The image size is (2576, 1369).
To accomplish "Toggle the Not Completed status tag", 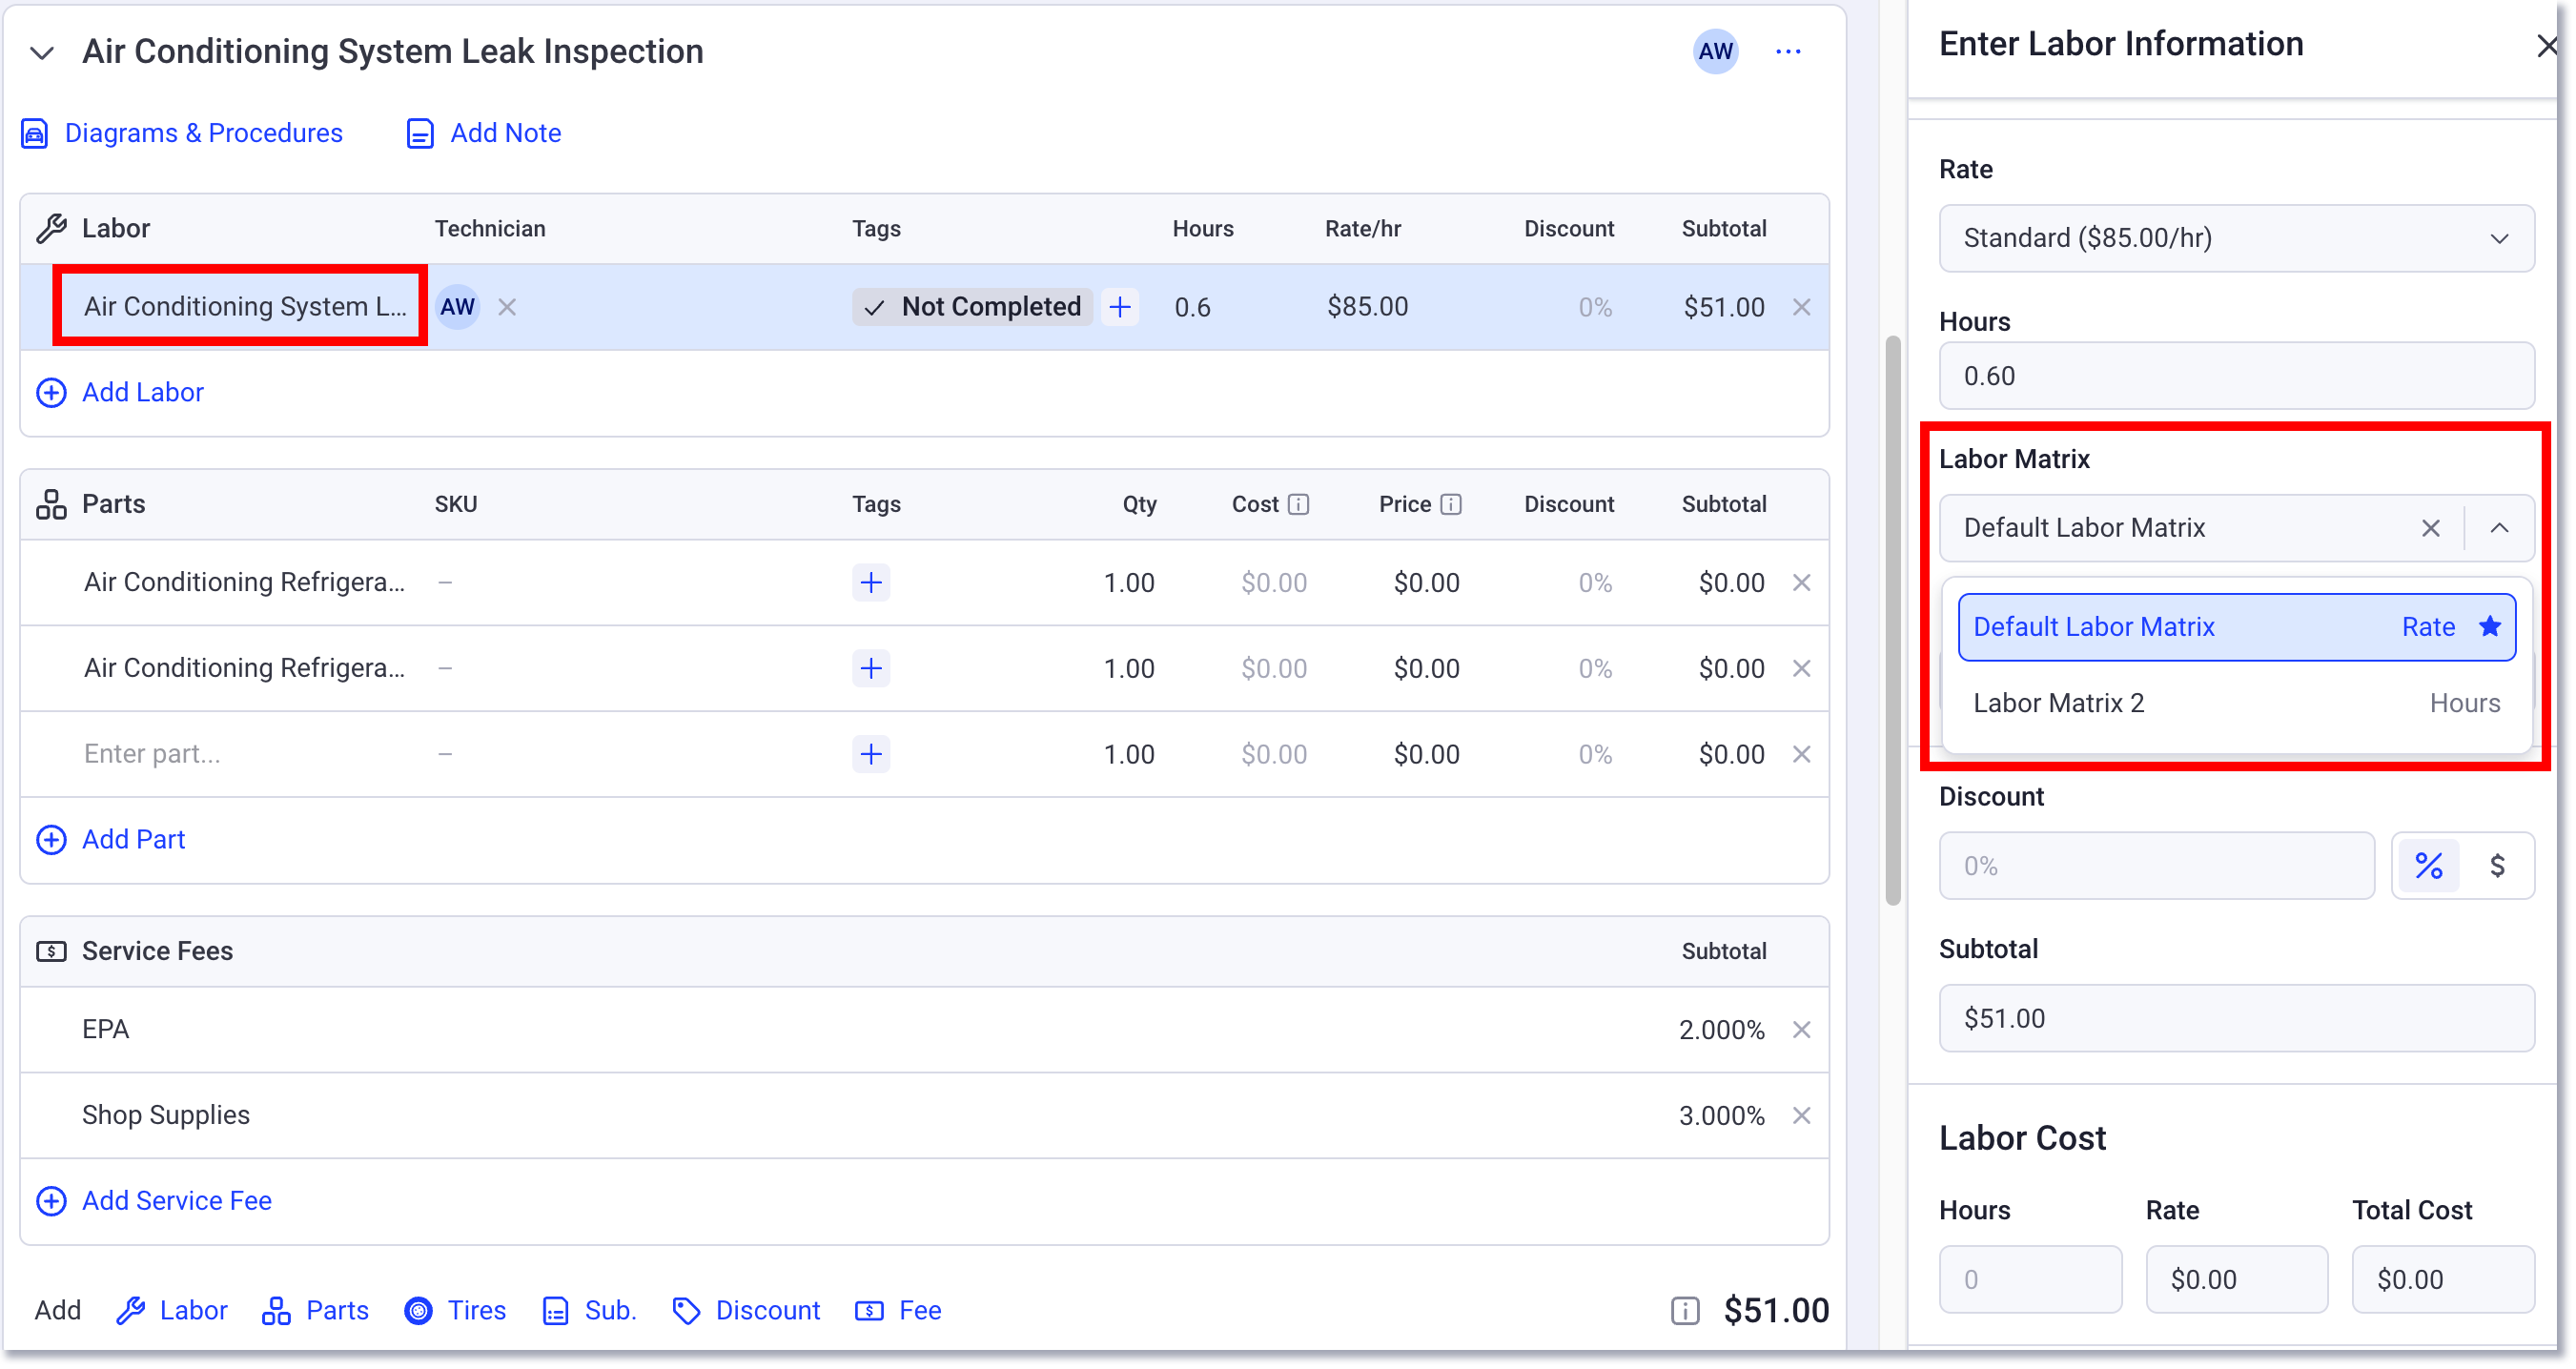I will click(x=971, y=307).
